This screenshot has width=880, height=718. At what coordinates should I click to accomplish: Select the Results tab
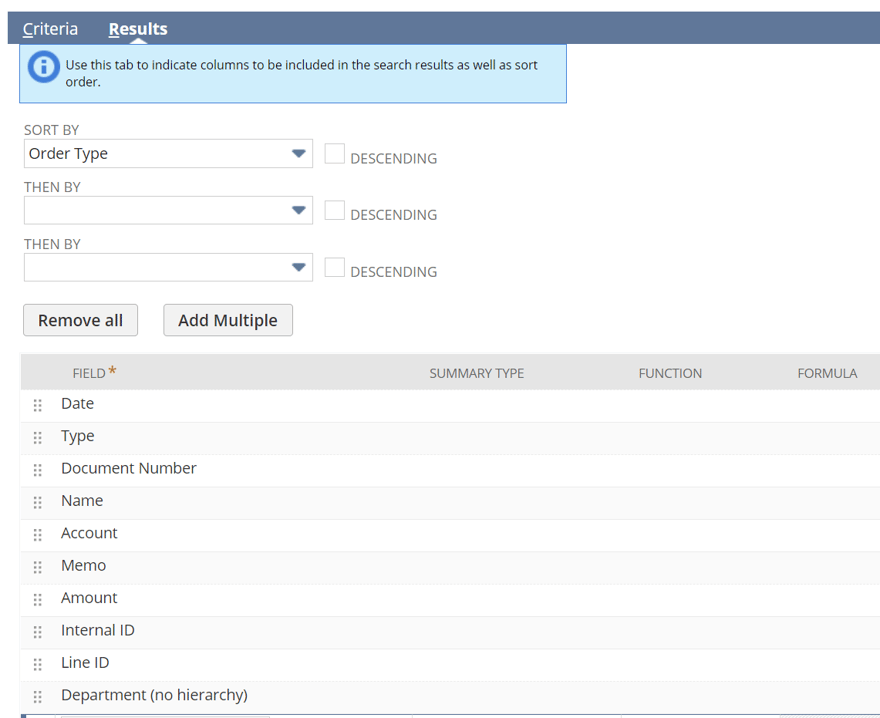pyautogui.click(x=137, y=29)
